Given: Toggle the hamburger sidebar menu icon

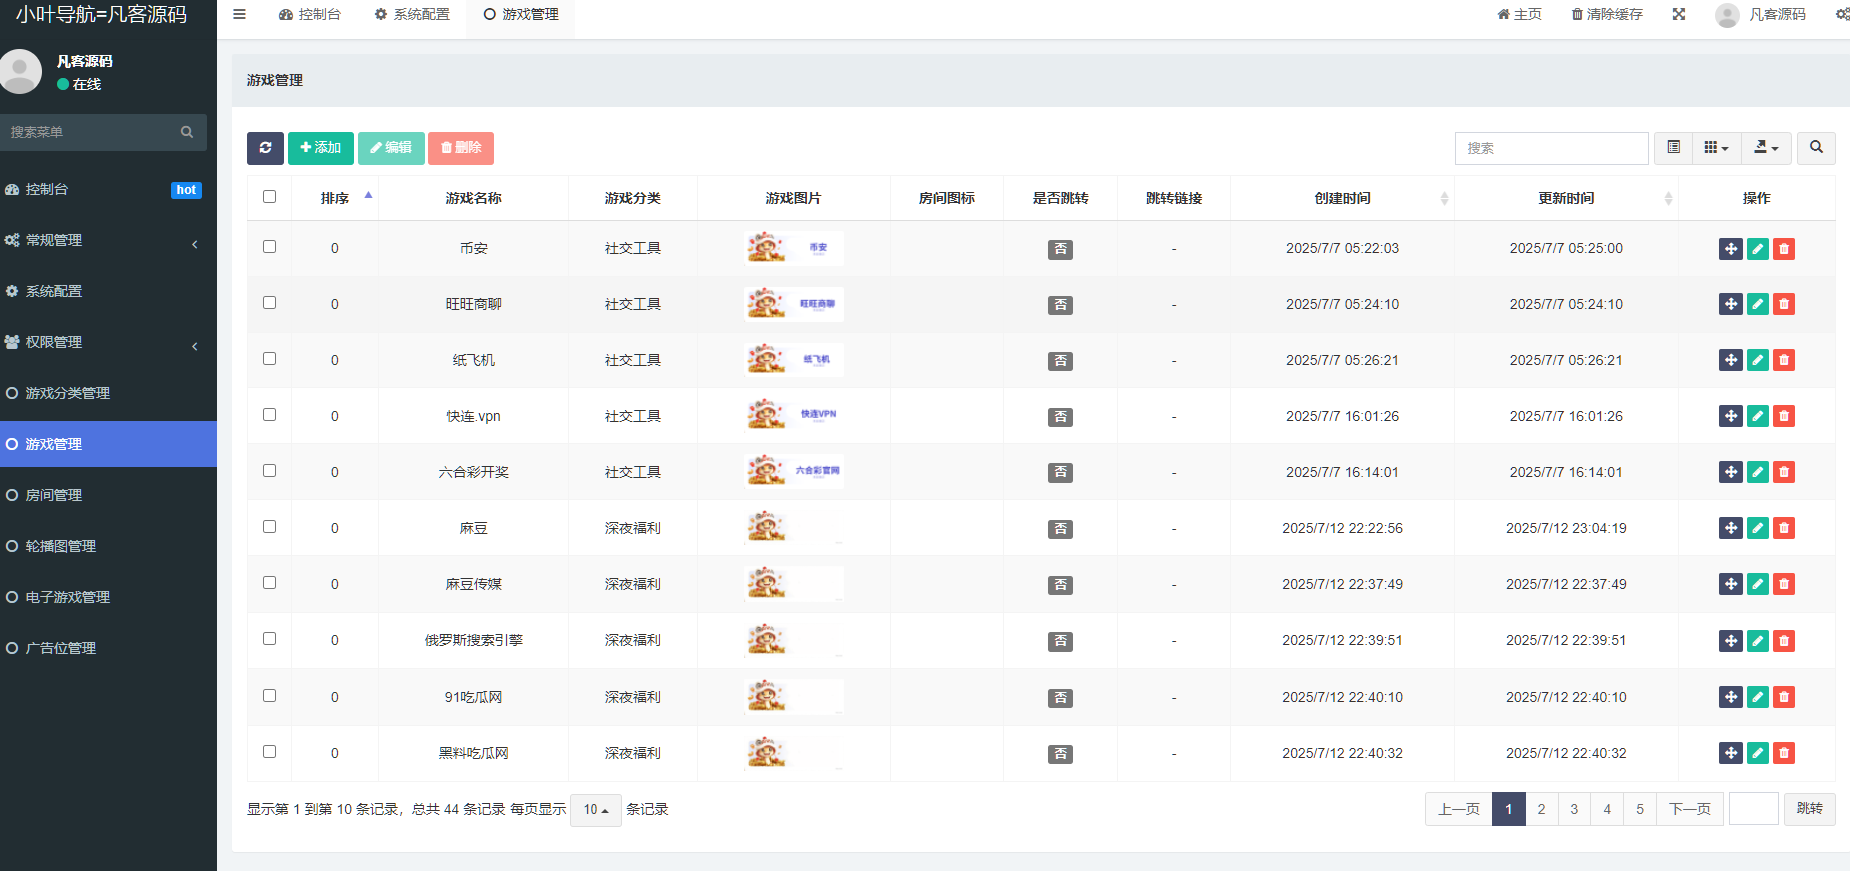Looking at the screenshot, I should coord(239,14).
